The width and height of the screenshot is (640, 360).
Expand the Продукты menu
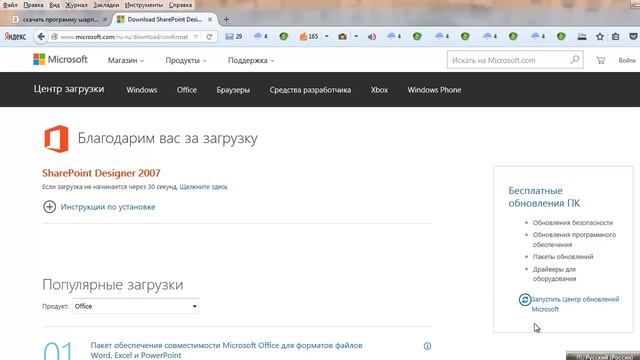pyautogui.click(x=186, y=60)
